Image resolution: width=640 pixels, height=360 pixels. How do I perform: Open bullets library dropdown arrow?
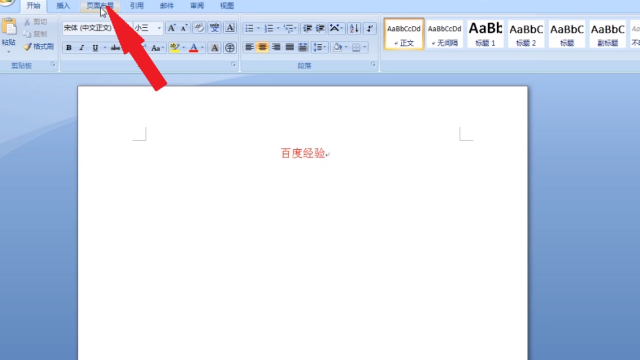[258, 28]
